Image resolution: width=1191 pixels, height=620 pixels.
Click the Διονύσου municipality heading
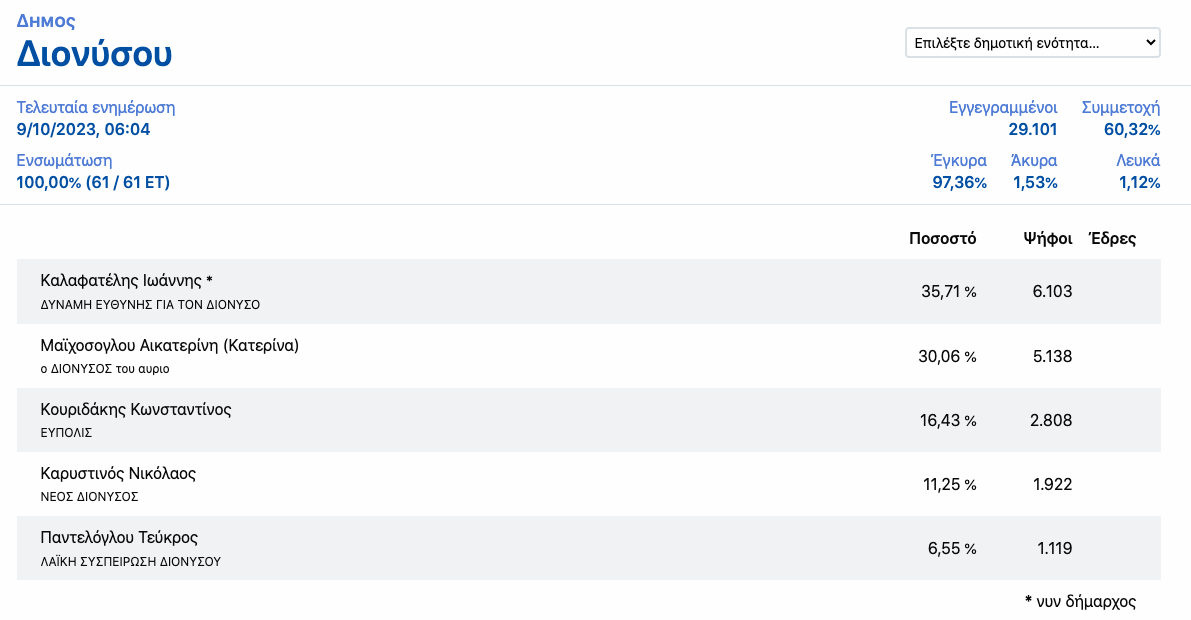coord(94,53)
